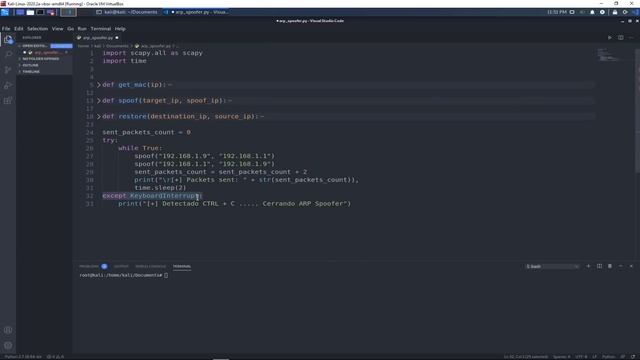Open notifications bell in Kali panel
The width and height of the screenshot is (640, 360).
point(592,12)
